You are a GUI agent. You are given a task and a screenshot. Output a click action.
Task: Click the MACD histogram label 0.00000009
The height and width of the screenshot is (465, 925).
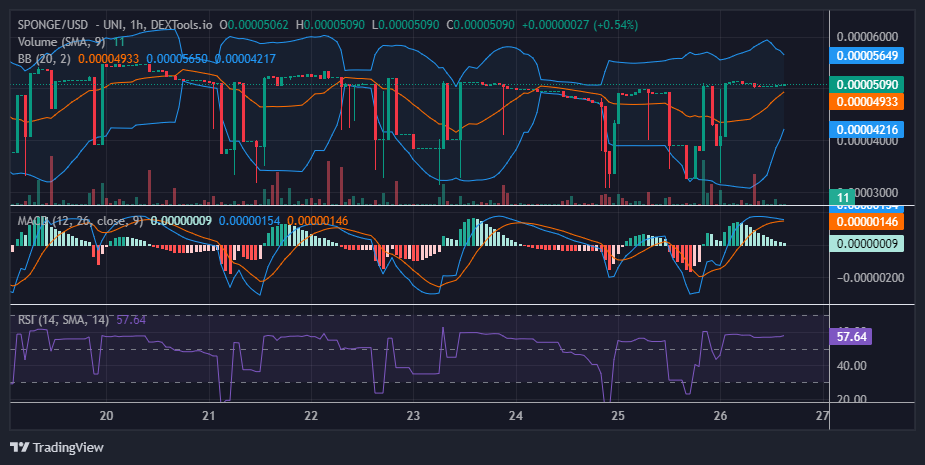867,243
